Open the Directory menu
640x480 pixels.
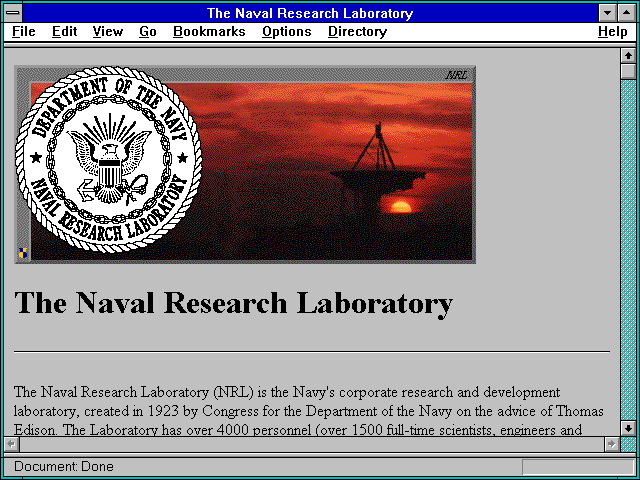[x=357, y=32]
